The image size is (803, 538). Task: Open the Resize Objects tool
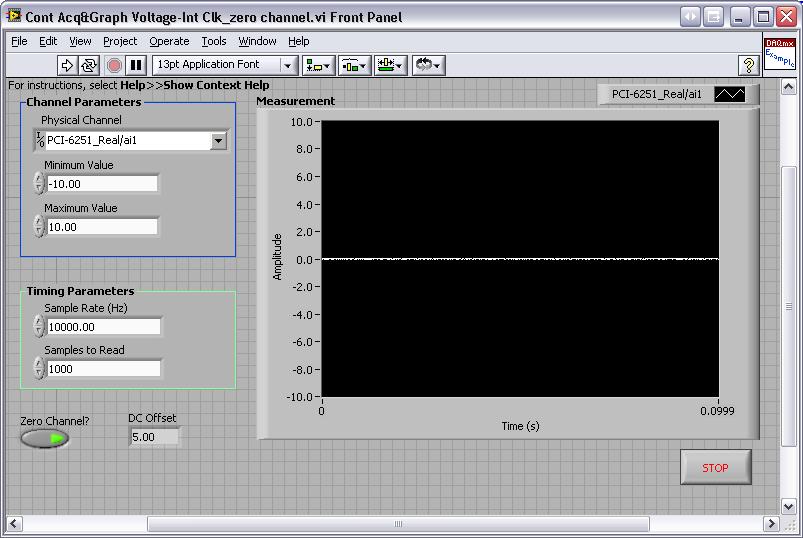390,65
